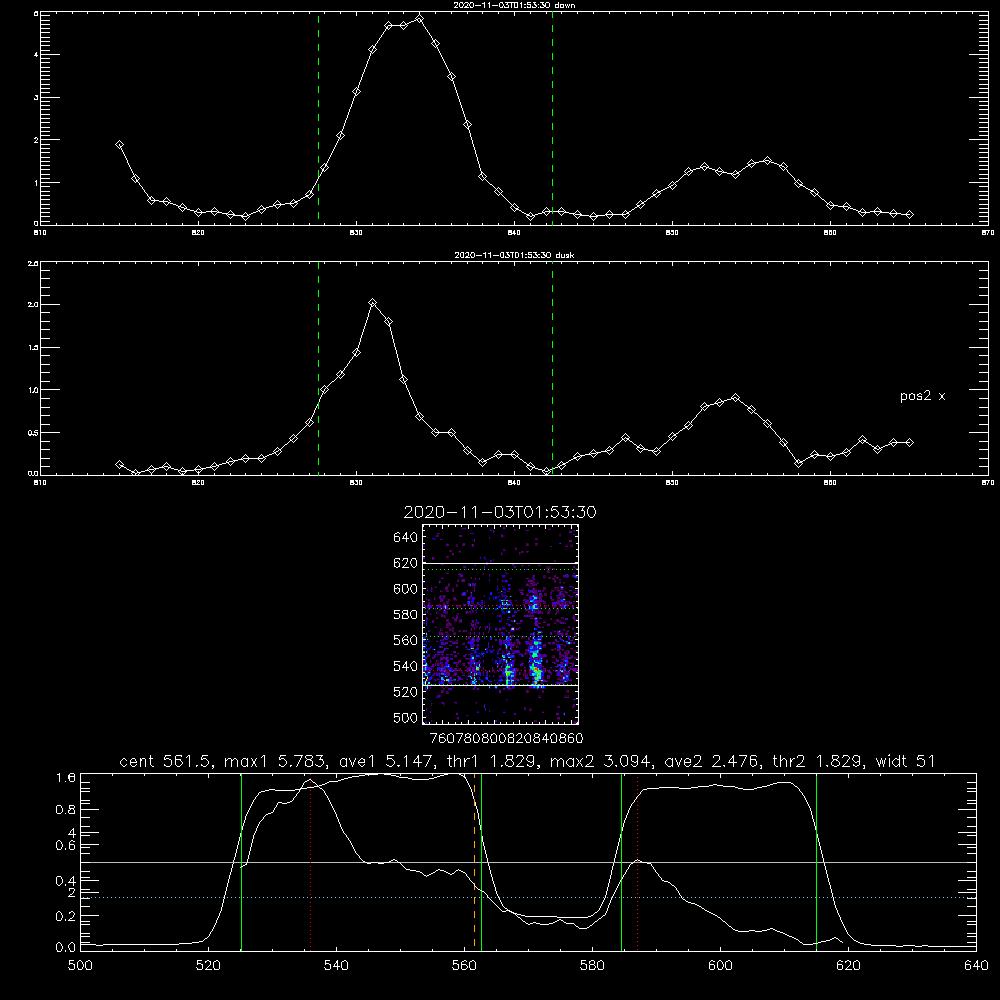
Task: Click the heatmap y-axis tick '520'
Action: 406,692
